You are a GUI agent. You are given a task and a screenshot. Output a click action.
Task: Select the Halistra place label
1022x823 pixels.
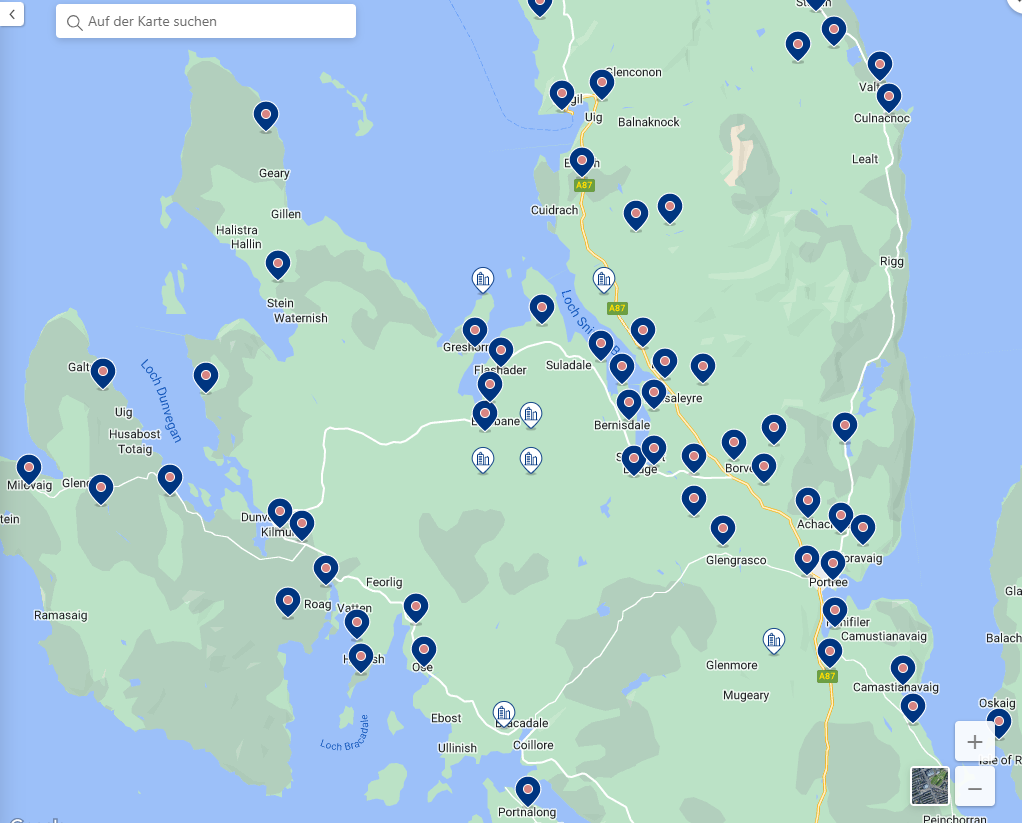pyautogui.click(x=237, y=230)
